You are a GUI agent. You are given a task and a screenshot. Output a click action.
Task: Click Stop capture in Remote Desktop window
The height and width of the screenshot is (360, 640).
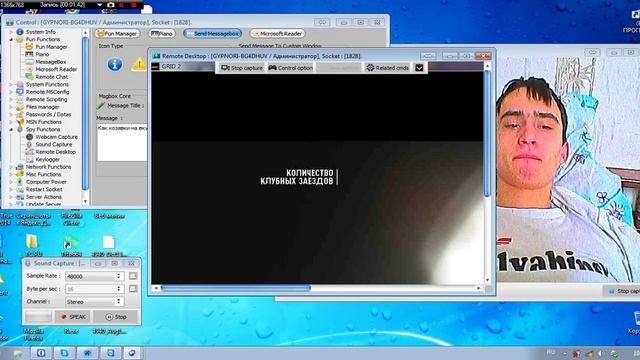point(242,68)
